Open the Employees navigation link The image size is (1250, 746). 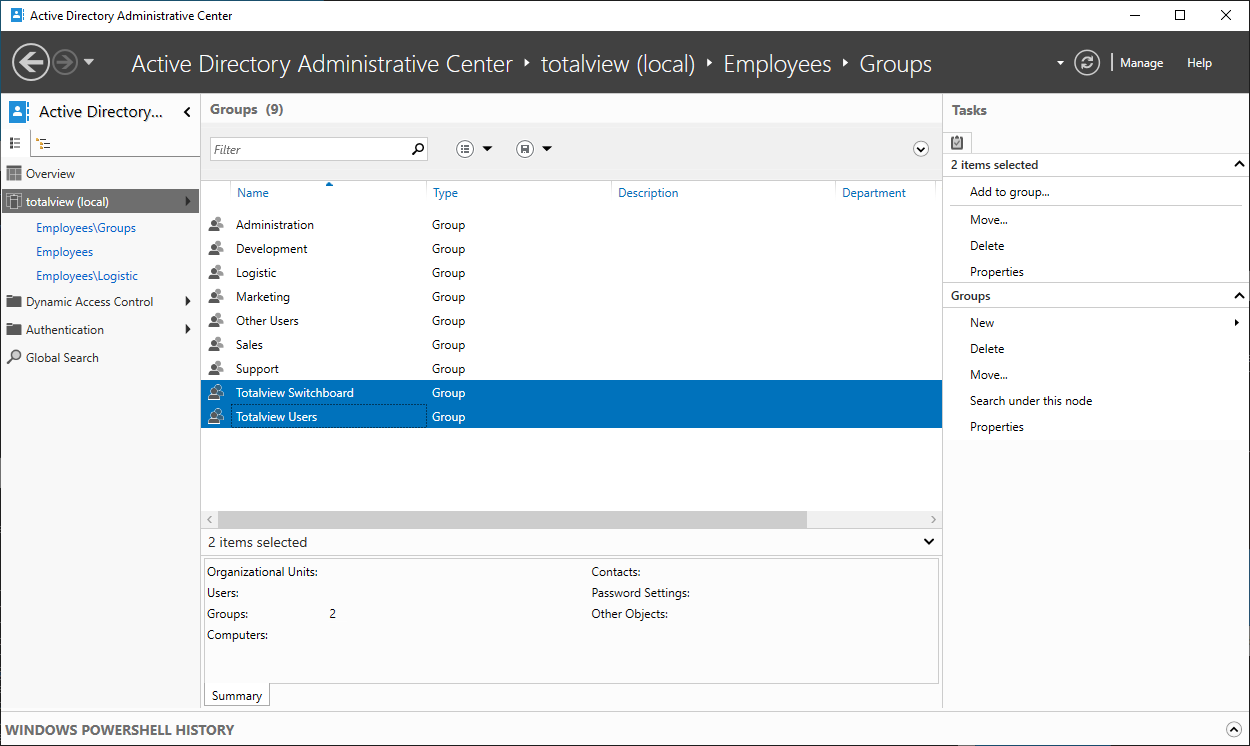tap(64, 252)
